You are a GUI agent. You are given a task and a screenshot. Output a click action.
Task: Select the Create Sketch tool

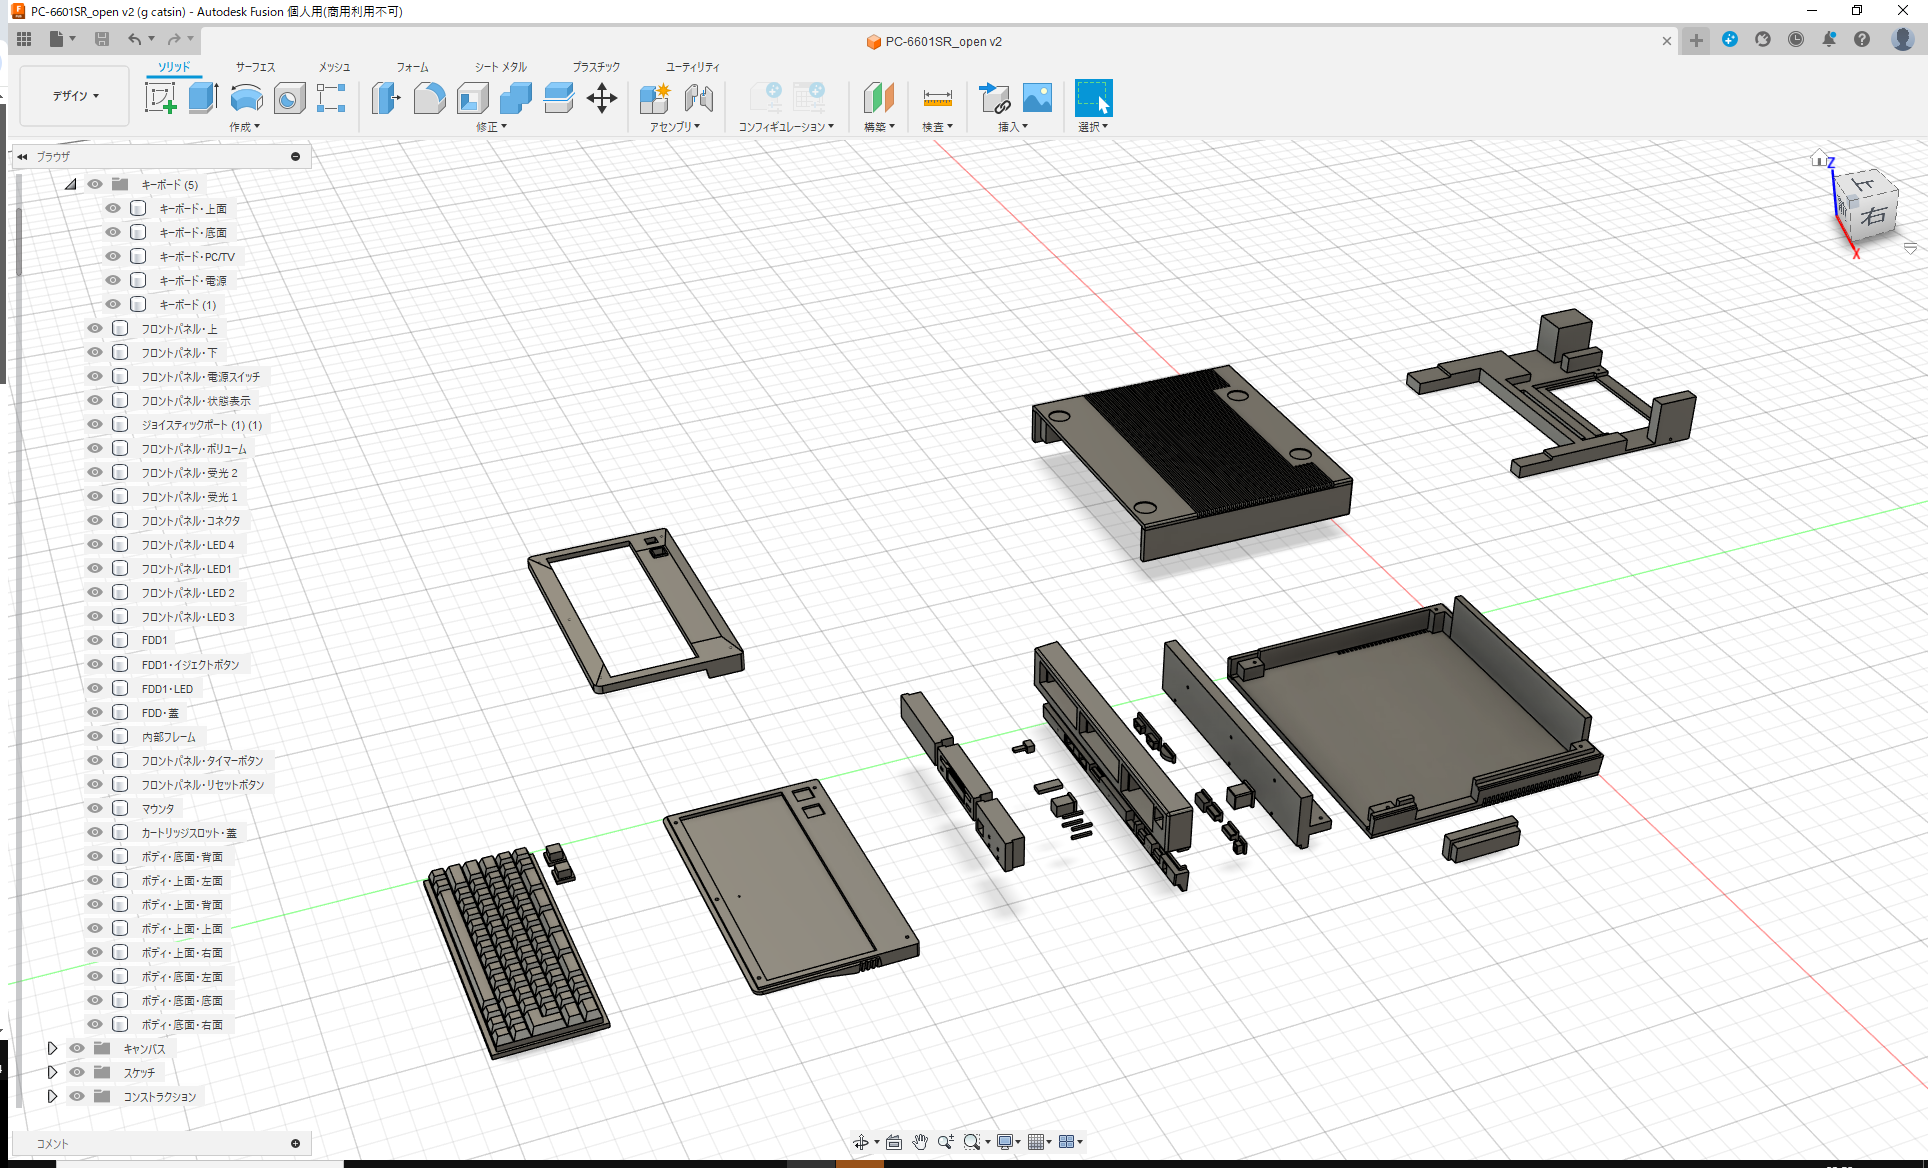tap(161, 98)
